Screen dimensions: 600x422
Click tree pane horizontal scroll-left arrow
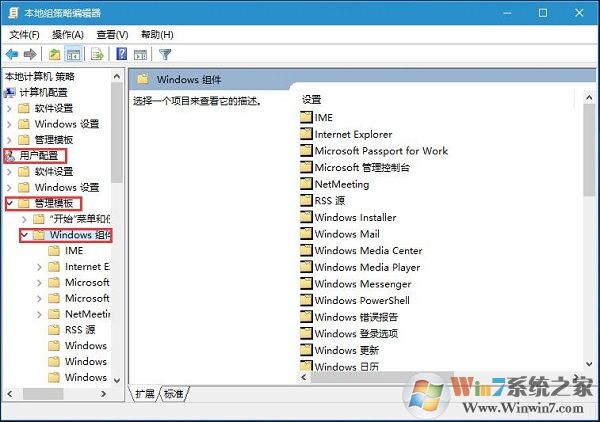point(10,394)
